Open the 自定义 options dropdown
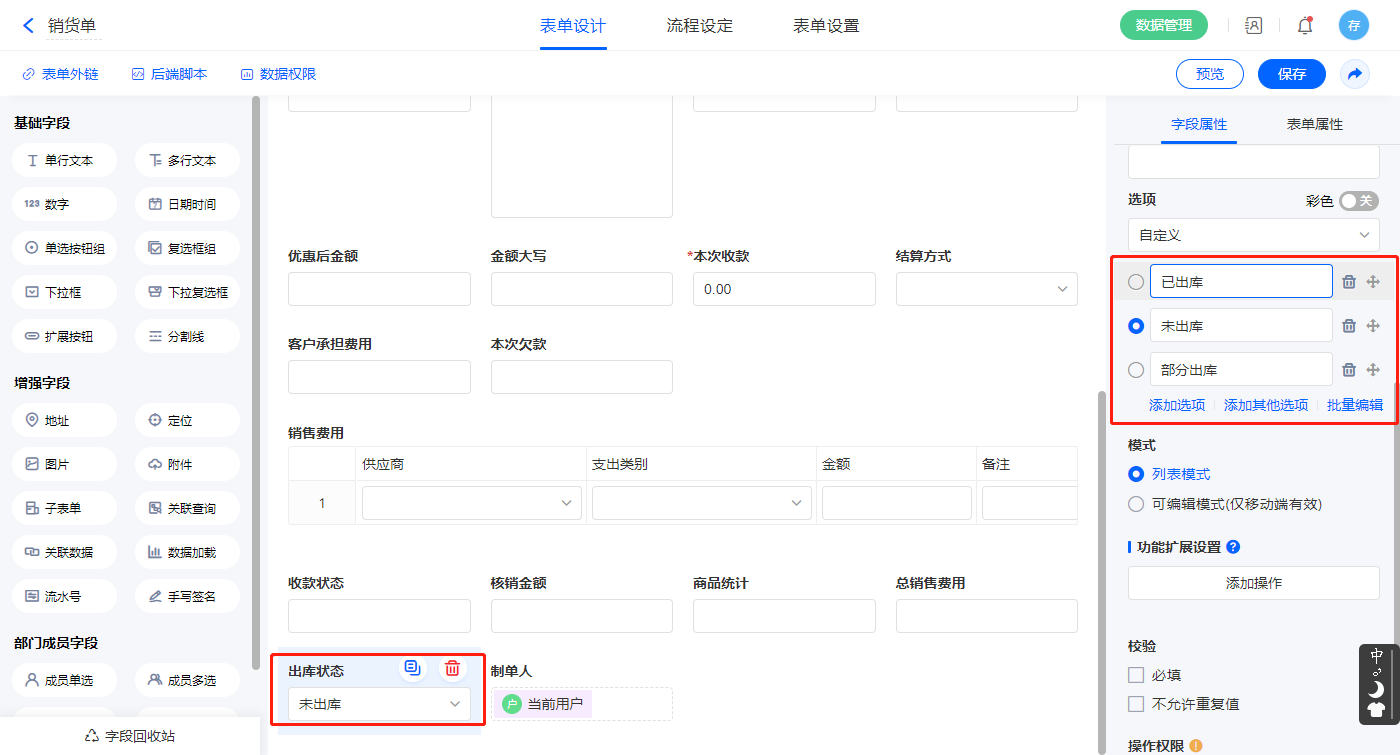The width and height of the screenshot is (1400, 755). (1253, 235)
